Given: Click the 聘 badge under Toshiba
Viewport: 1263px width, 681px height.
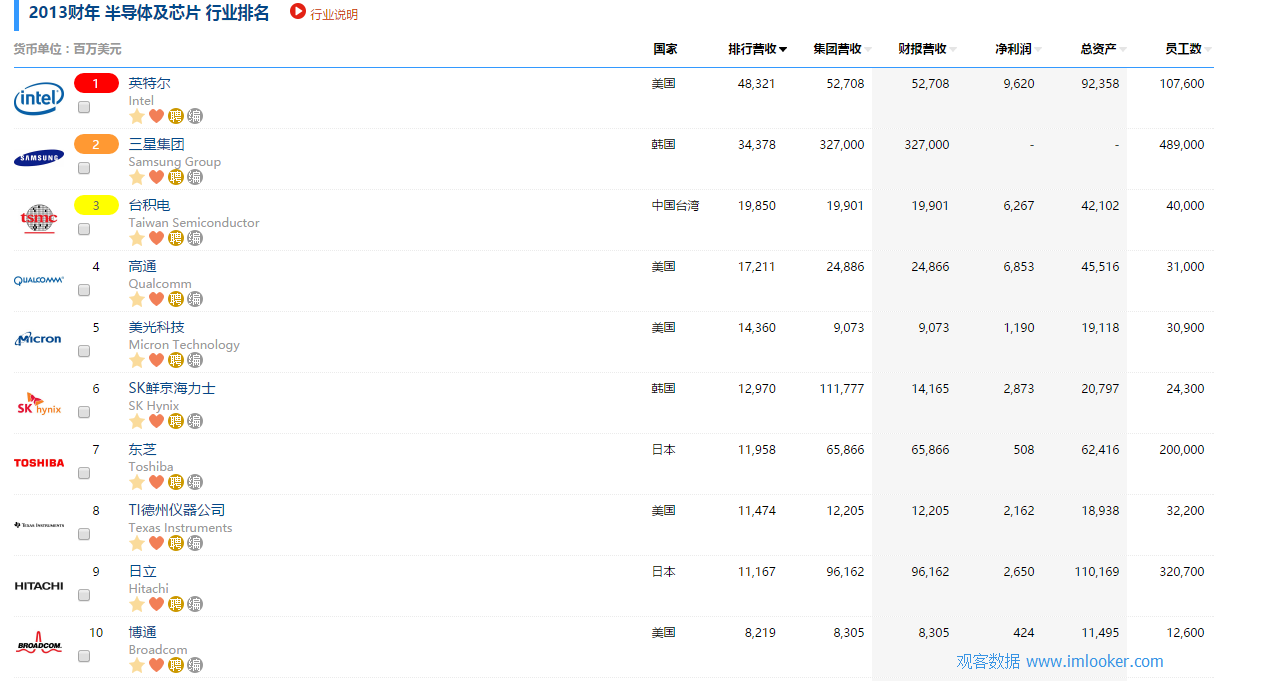Looking at the screenshot, I should tap(175, 482).
